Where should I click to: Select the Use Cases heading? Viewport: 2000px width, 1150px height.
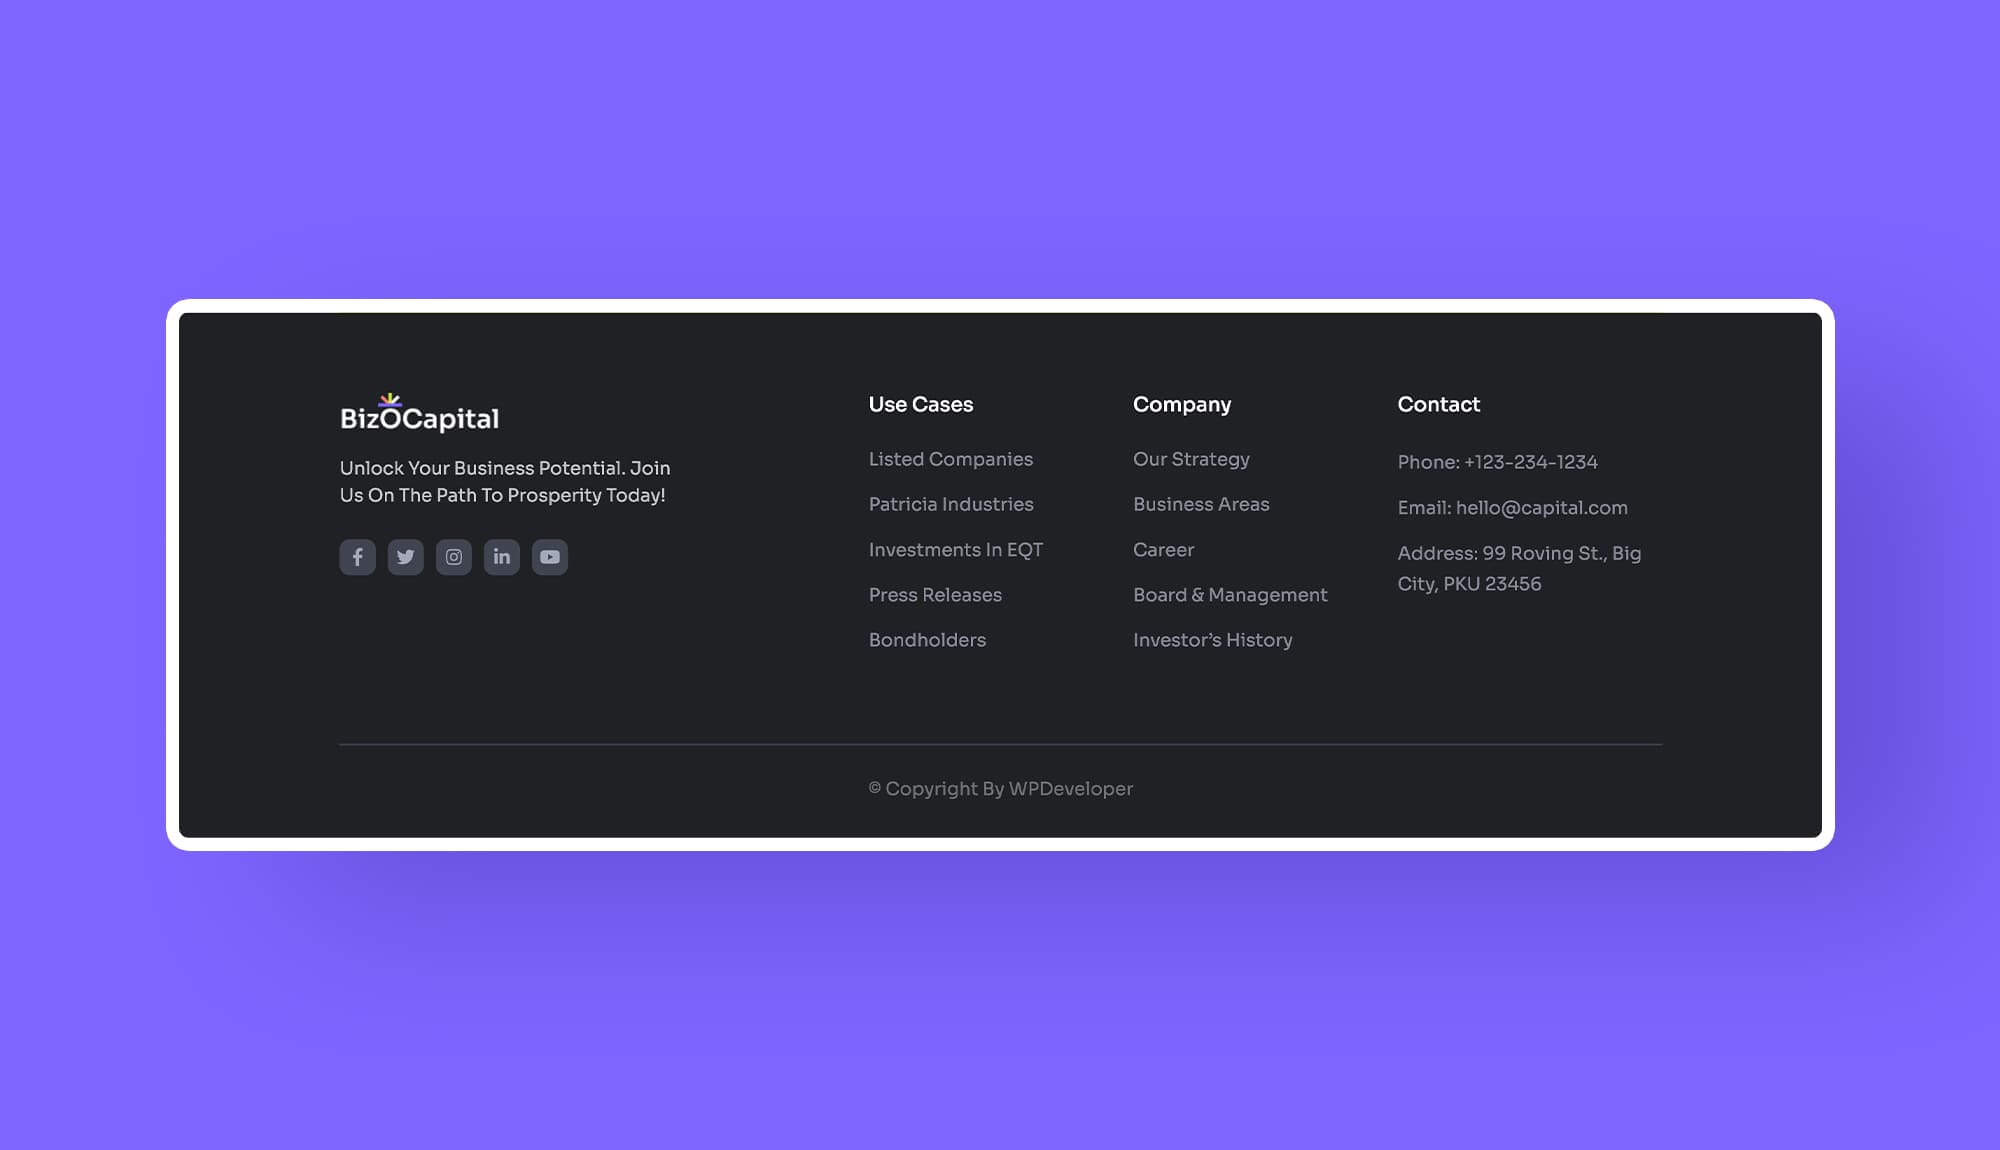tap(920, 405)
